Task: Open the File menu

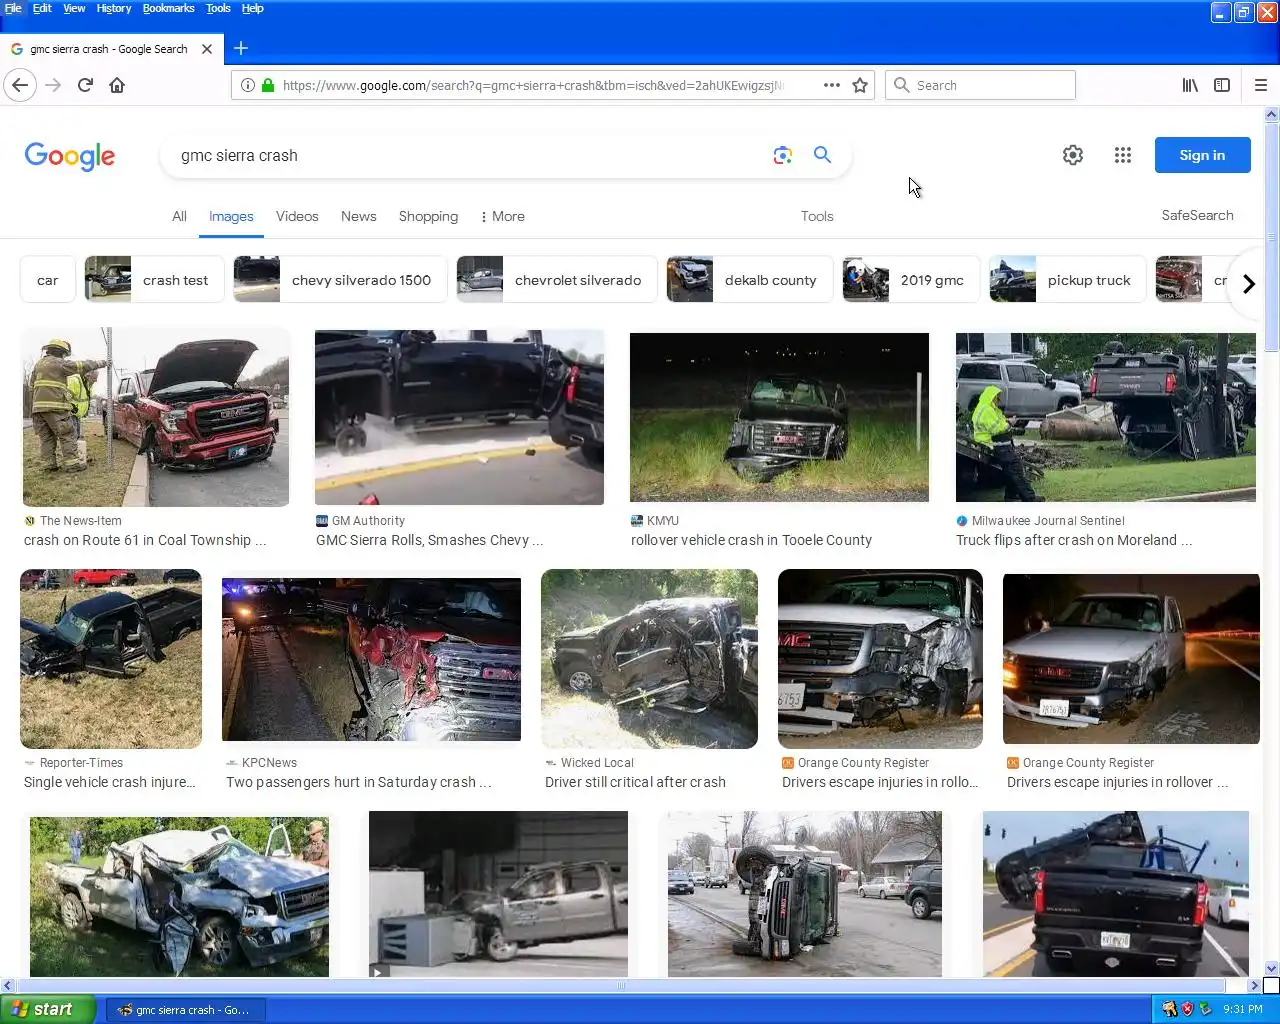Action: 13,8
